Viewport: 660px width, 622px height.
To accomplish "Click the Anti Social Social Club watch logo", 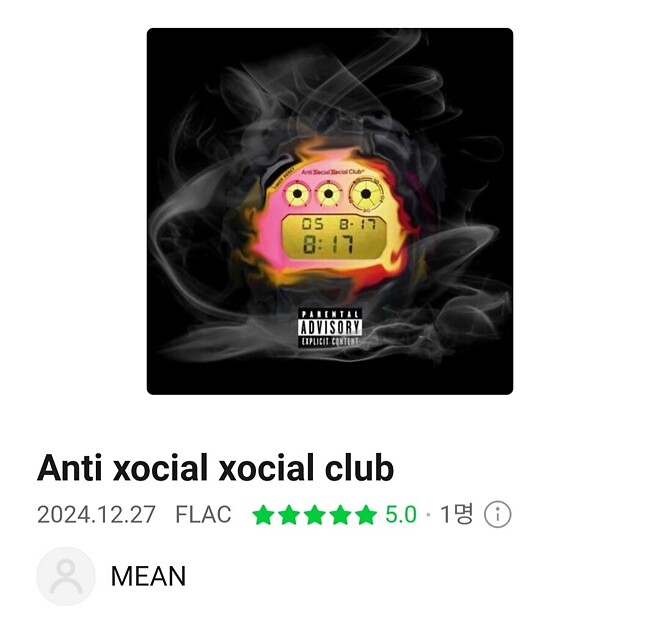I will click(x=333, y=171).
